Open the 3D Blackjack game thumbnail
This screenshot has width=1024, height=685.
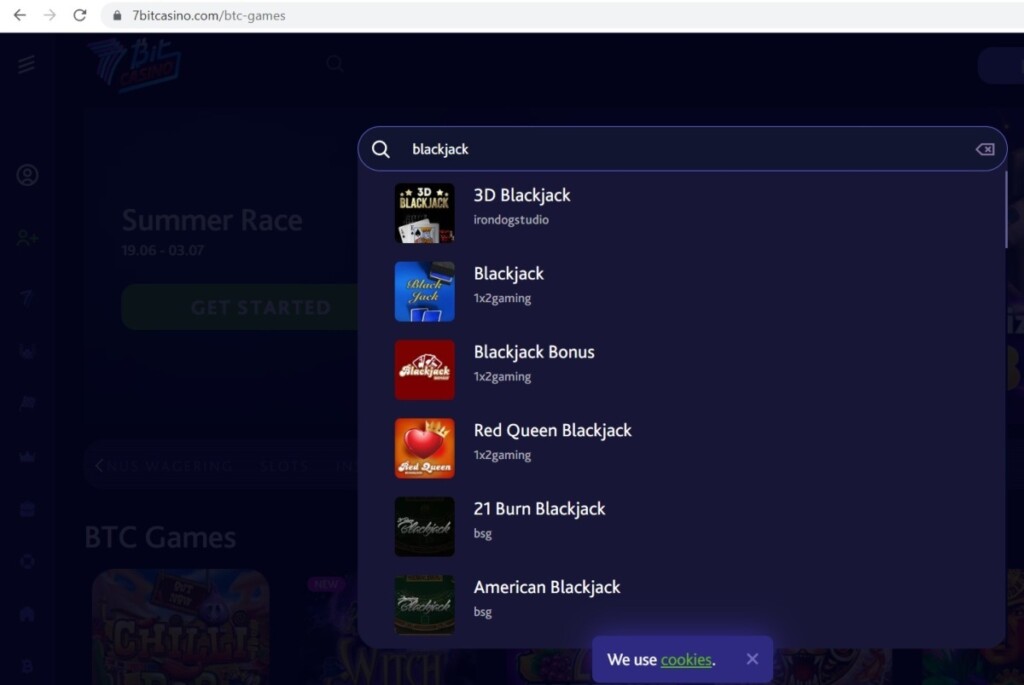(424, 214)
